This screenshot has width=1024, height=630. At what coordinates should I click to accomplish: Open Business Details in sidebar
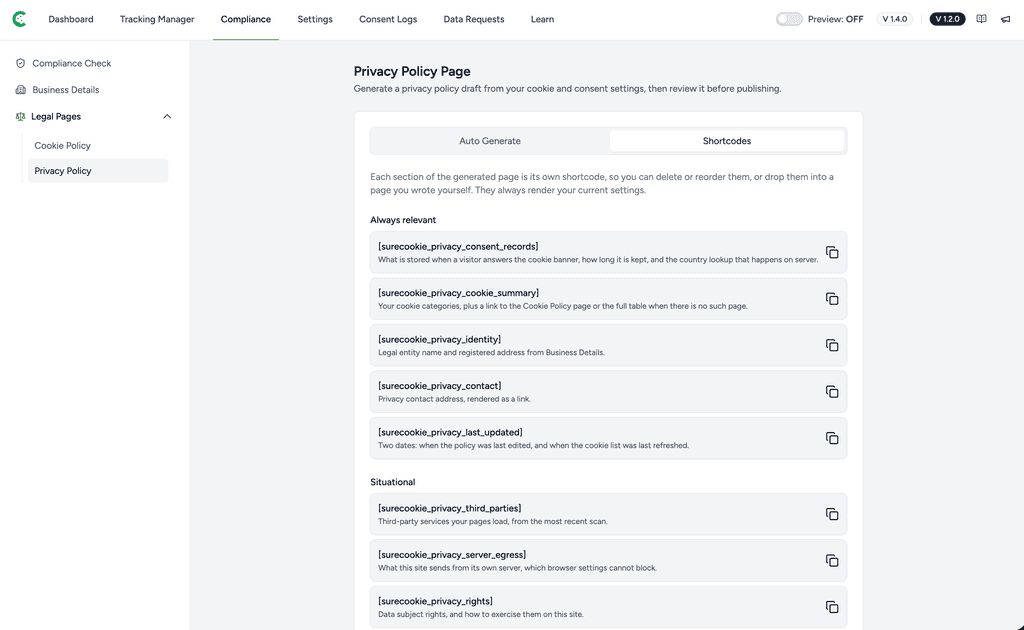tap(66, 89)
